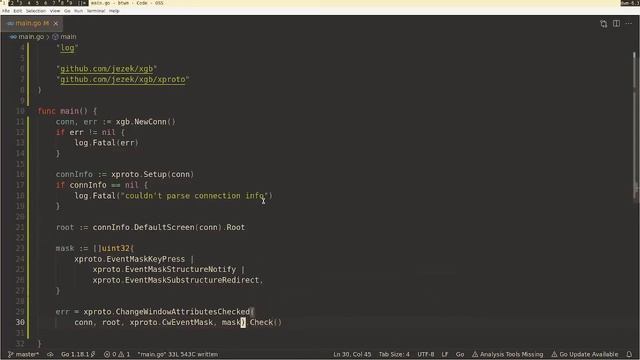
Task: Click line number 30 in the gutter
Action: coord(20,322)
